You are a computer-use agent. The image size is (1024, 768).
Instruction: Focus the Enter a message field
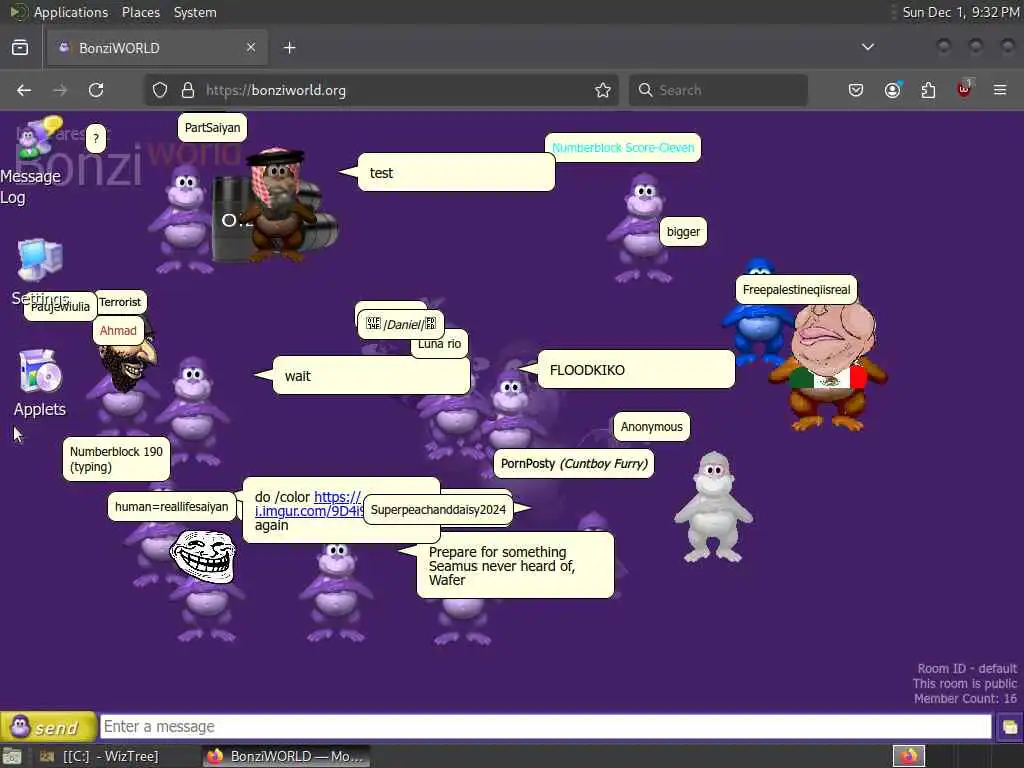[x=545, y=726]
